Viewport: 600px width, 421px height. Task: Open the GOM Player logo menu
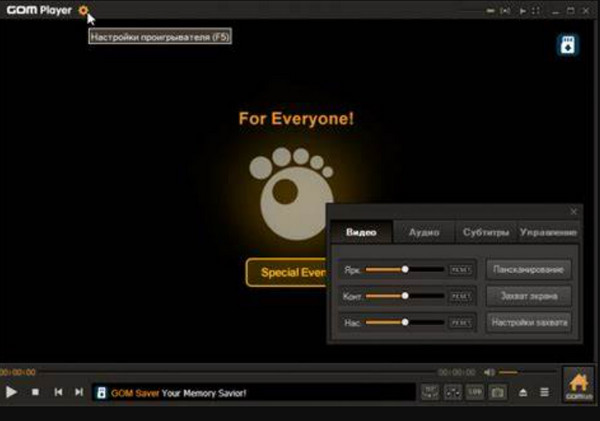[39, 10]
